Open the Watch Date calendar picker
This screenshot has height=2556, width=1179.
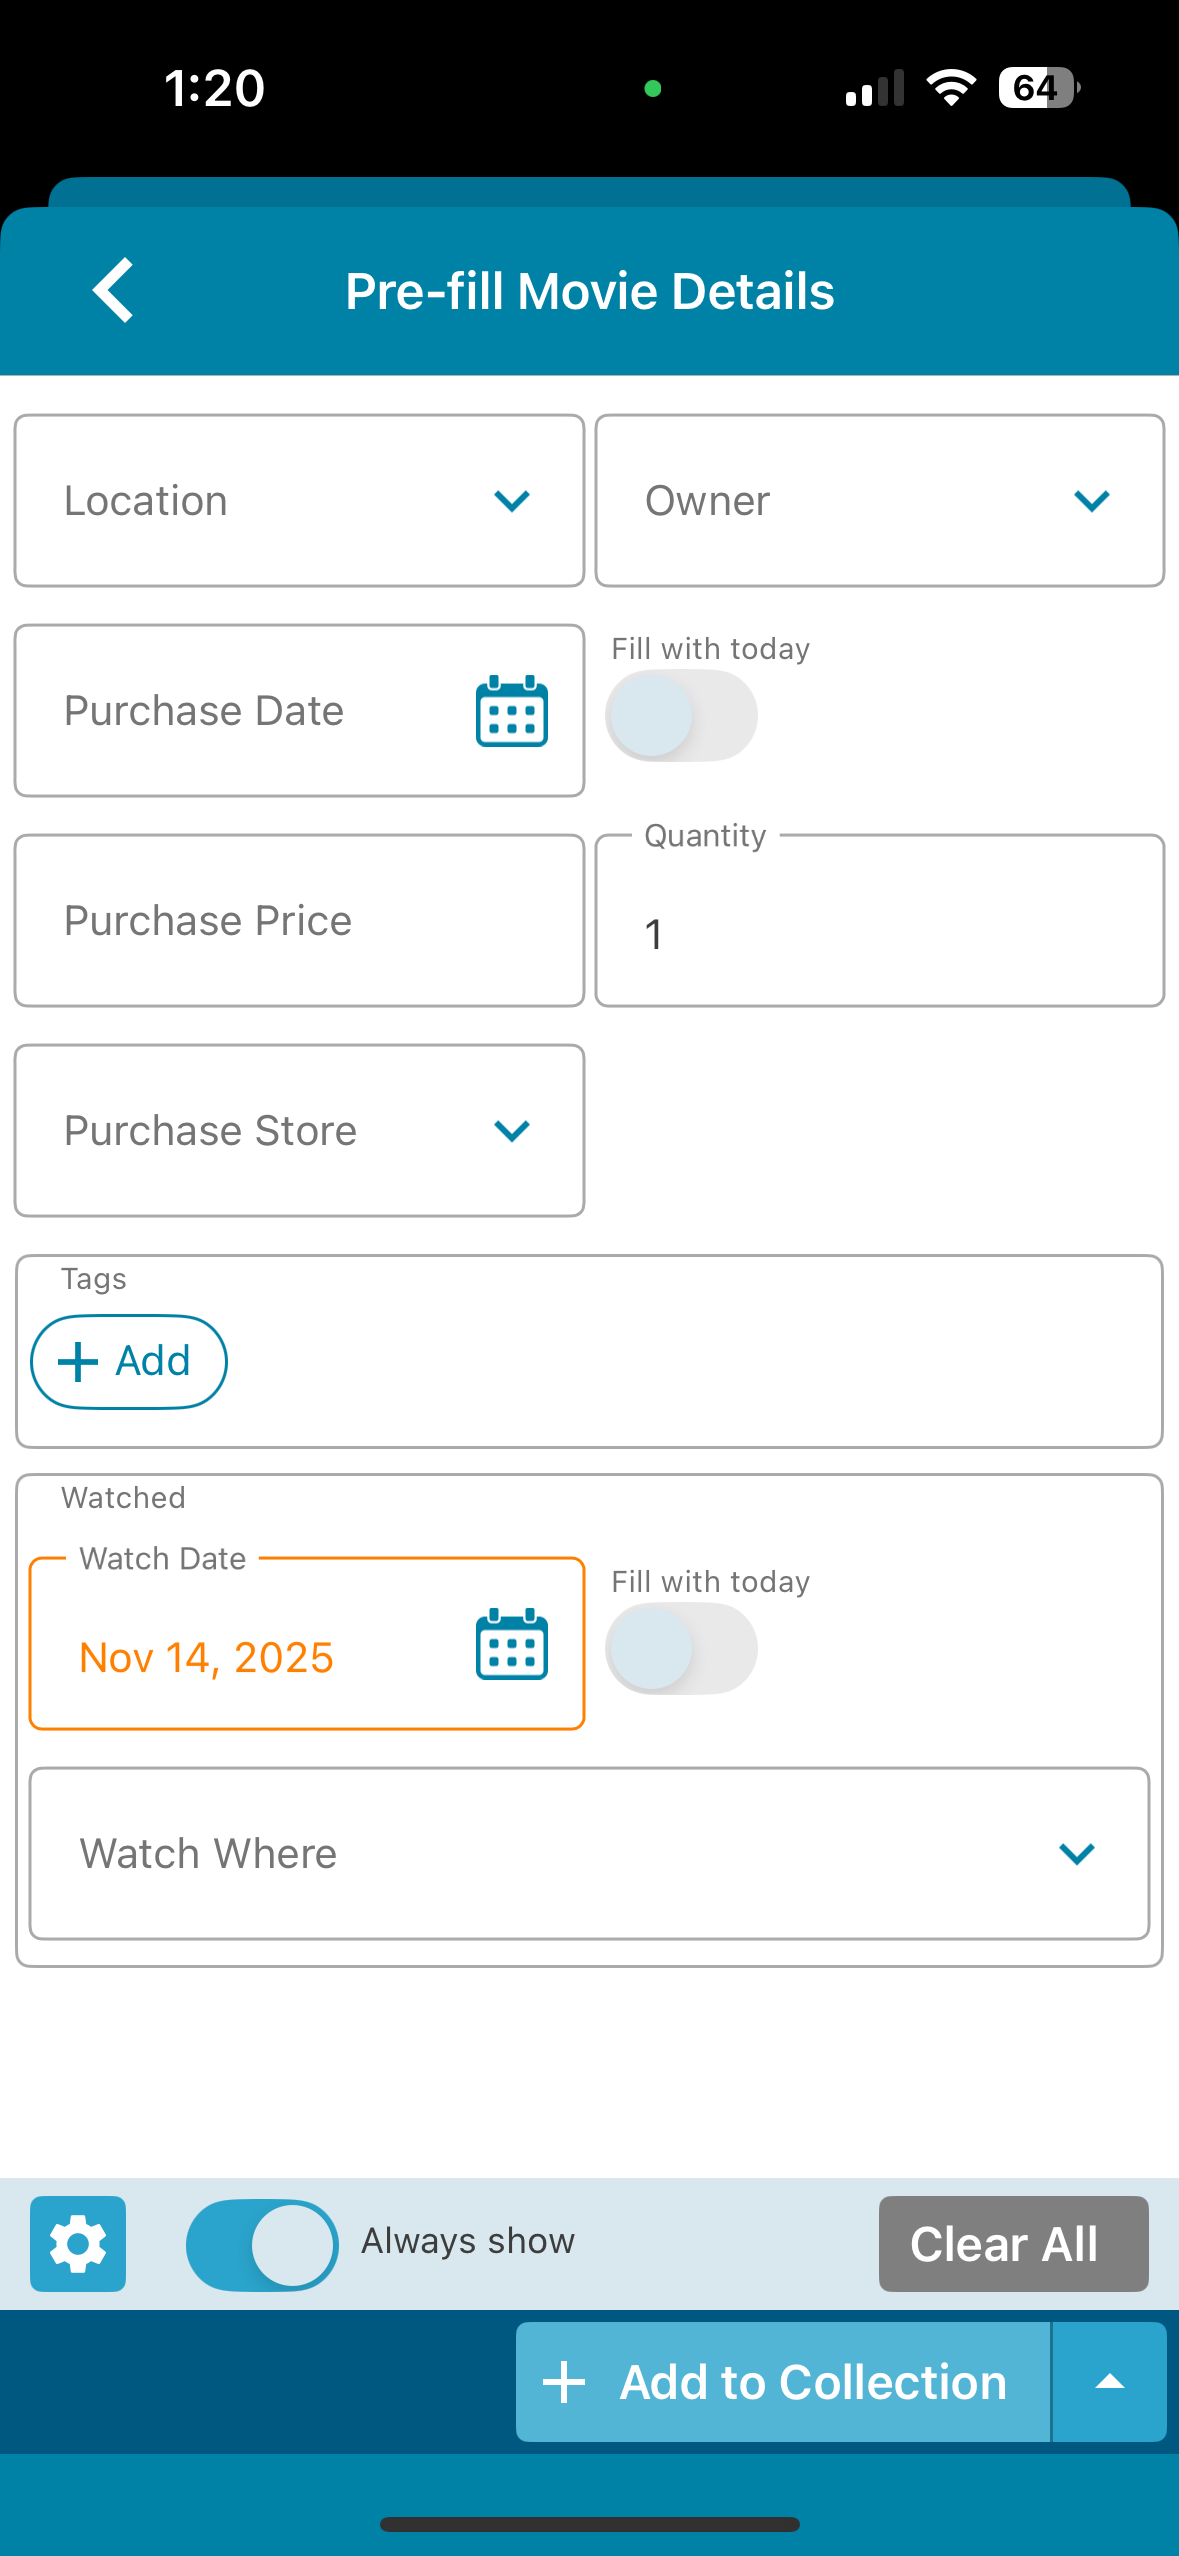tap(511, 1645)
